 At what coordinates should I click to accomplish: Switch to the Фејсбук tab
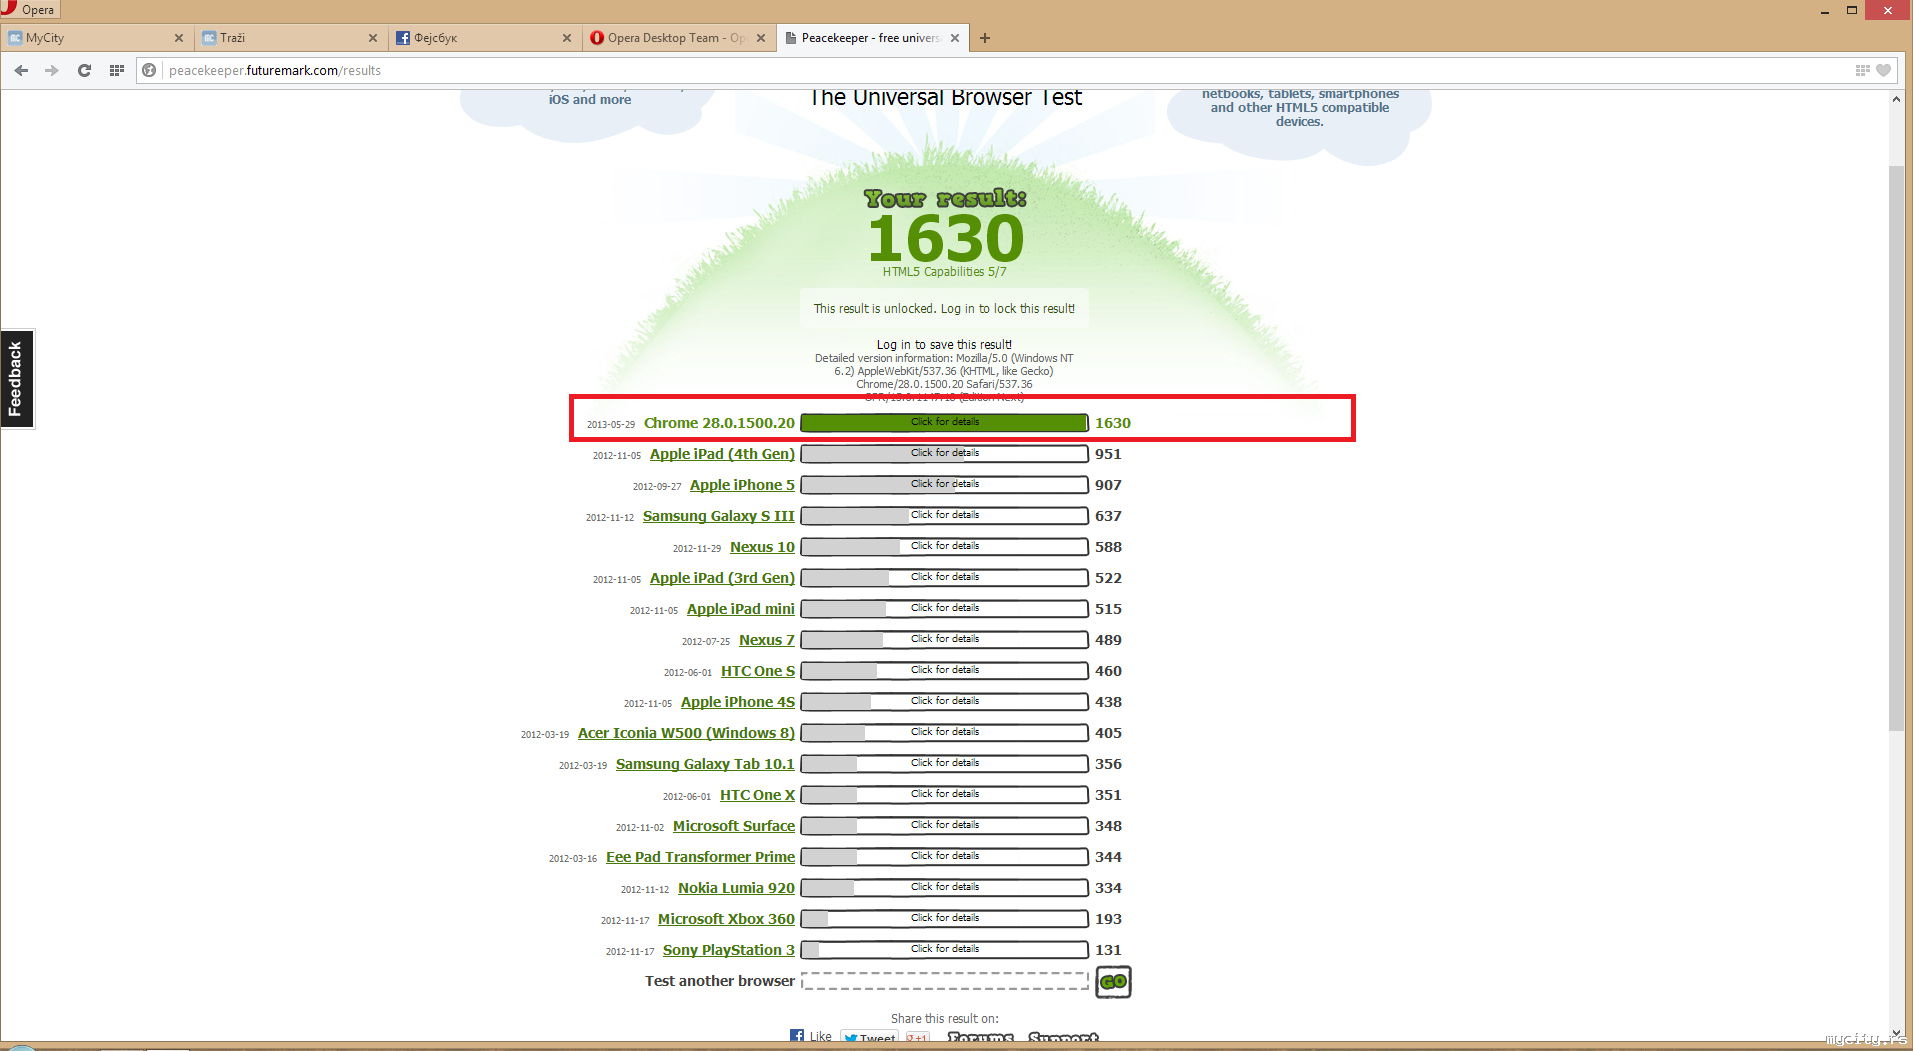coord(485,38)
